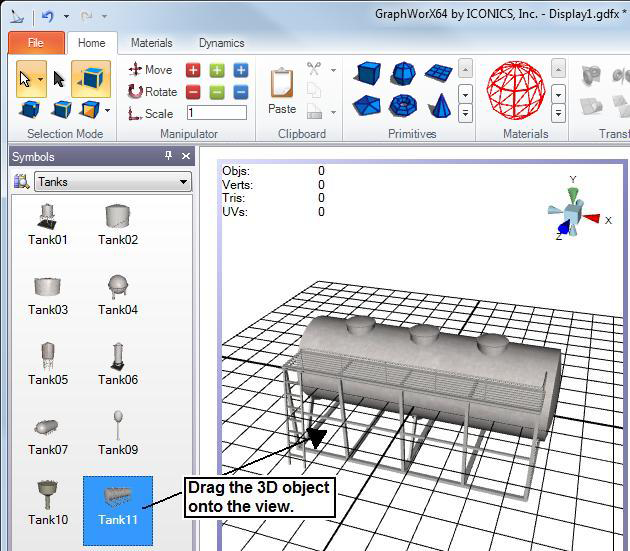630x551 pixels.
Task: Open the Dynamics ribbon tab
Action: (221, 43)
